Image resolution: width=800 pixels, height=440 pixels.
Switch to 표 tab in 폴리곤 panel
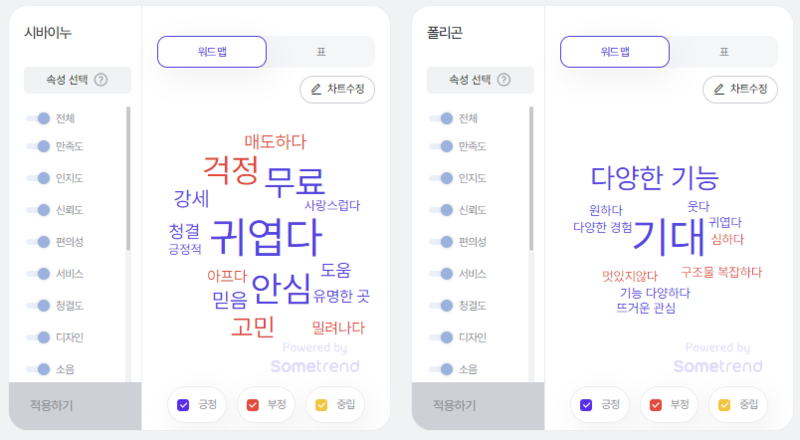pos(723,51)
